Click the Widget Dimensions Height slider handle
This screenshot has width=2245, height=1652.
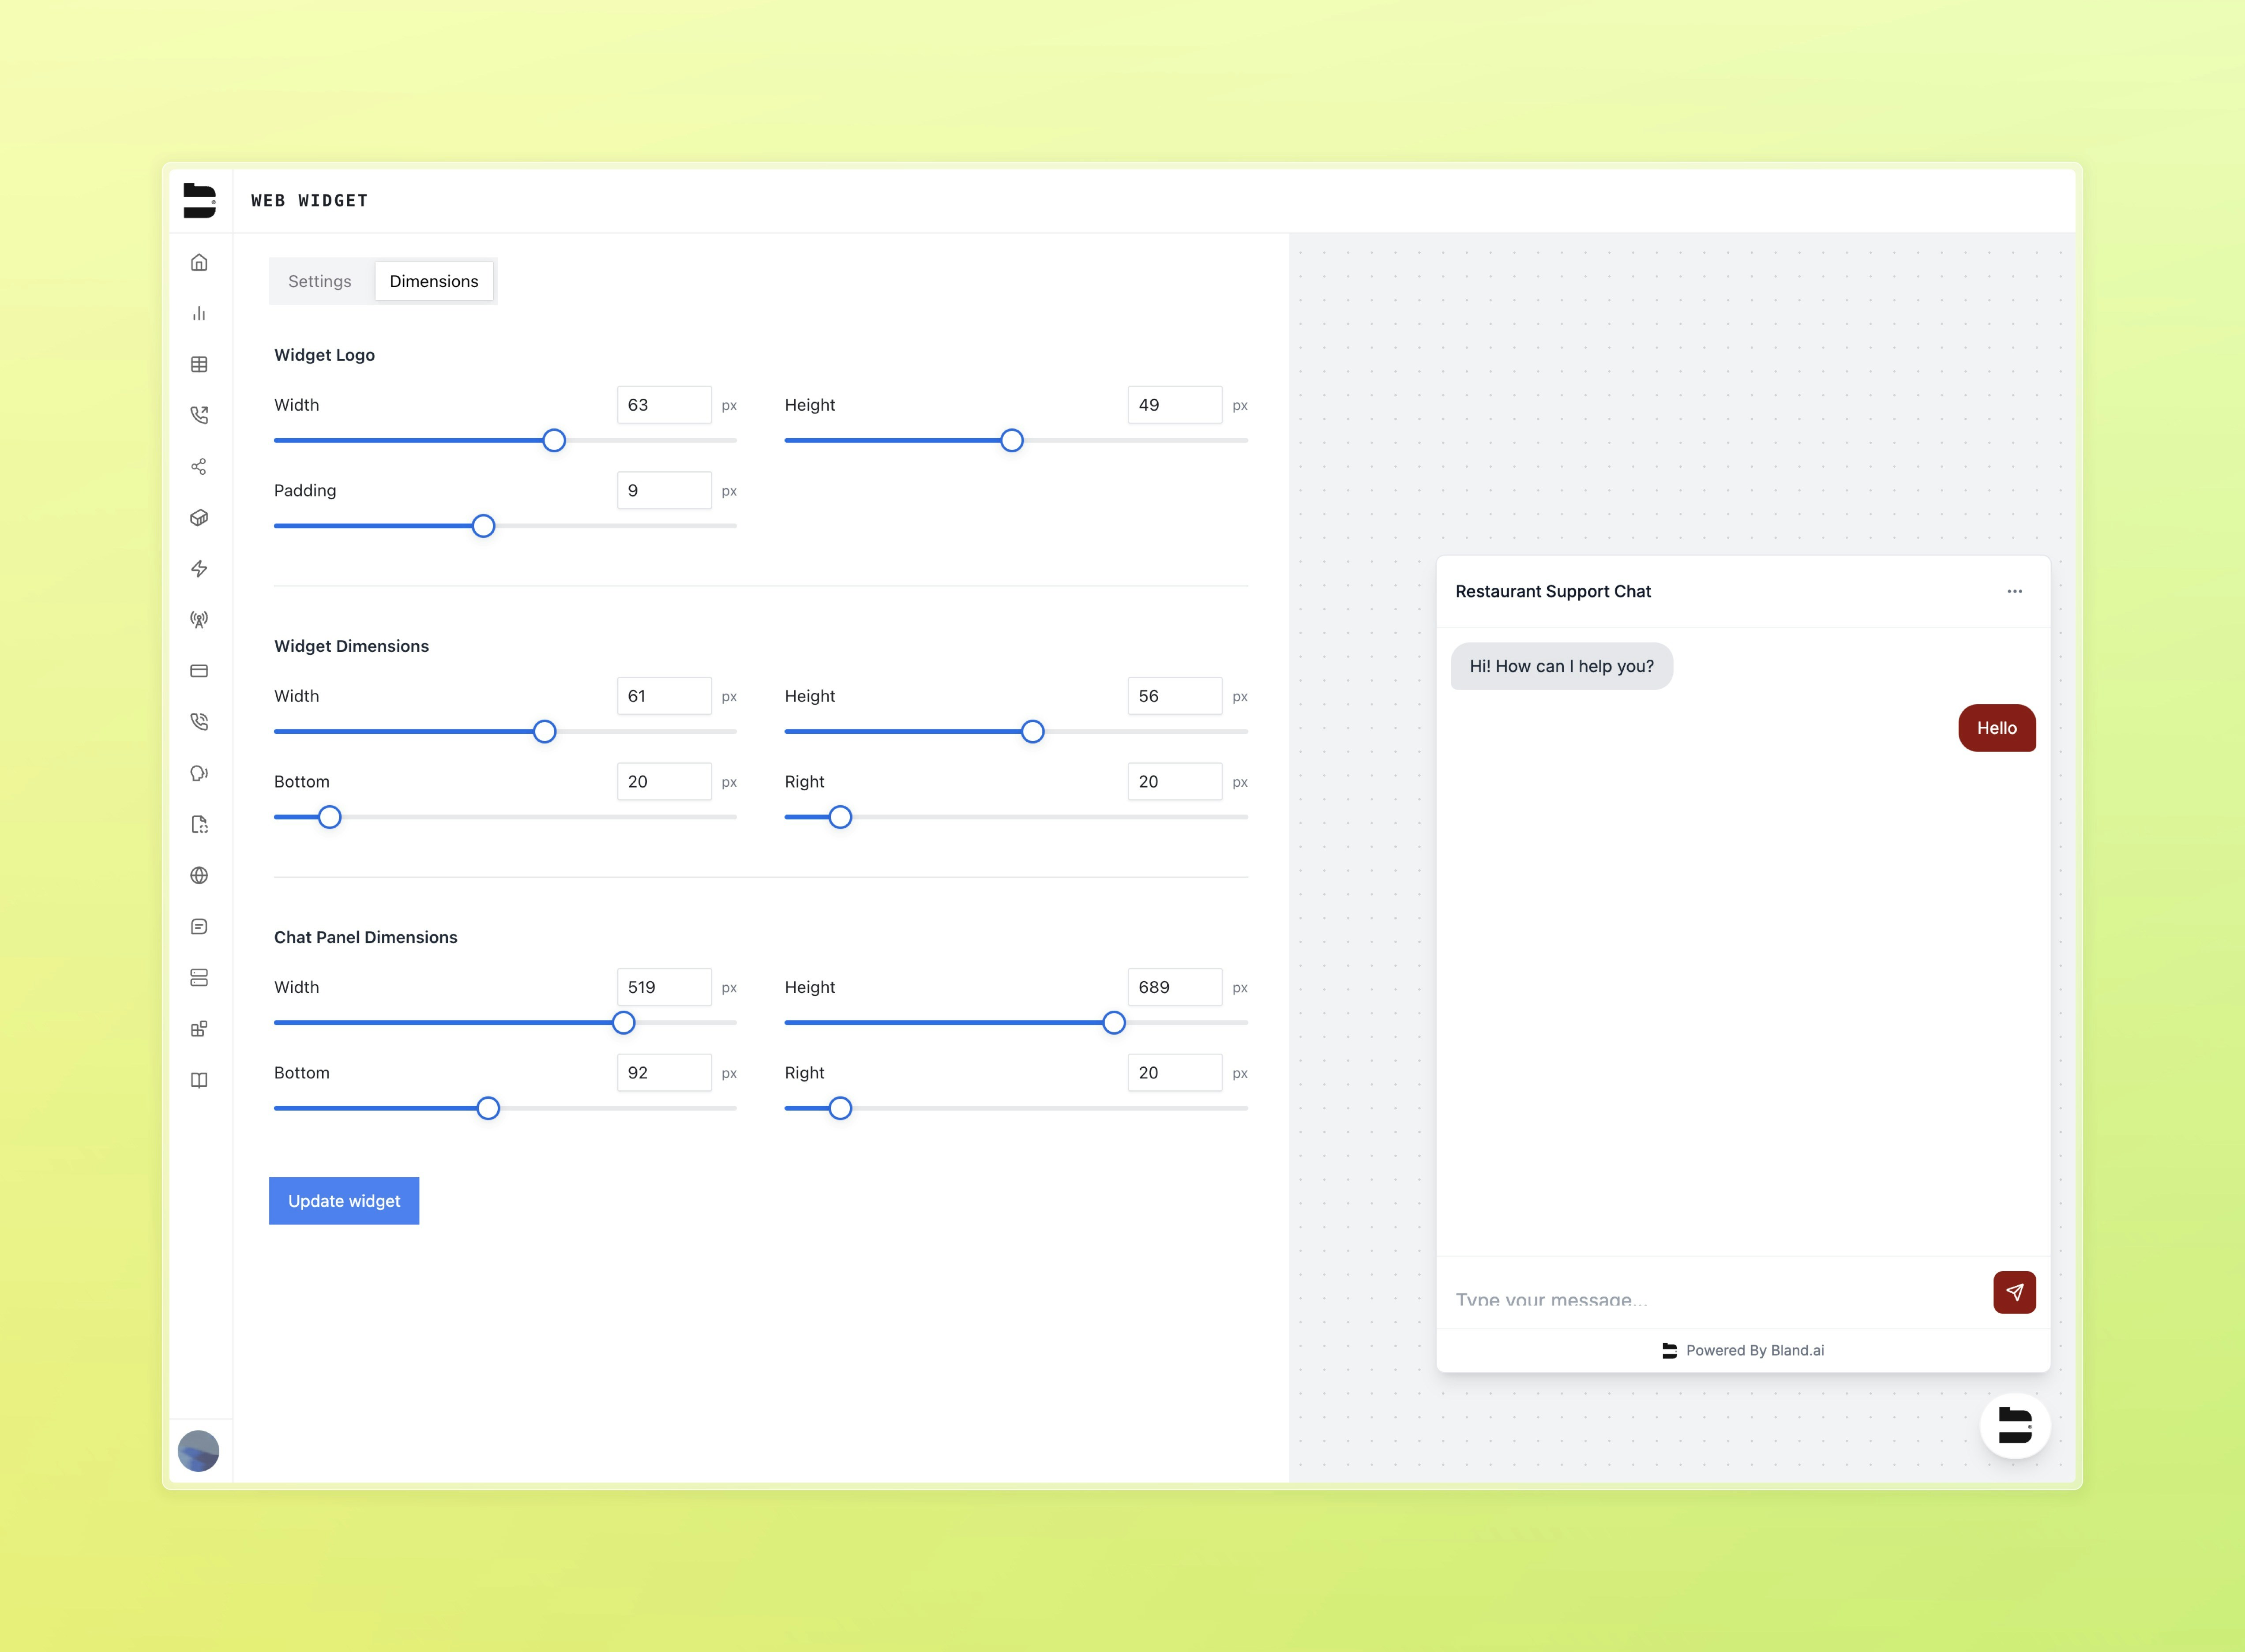coord(1033,732)
